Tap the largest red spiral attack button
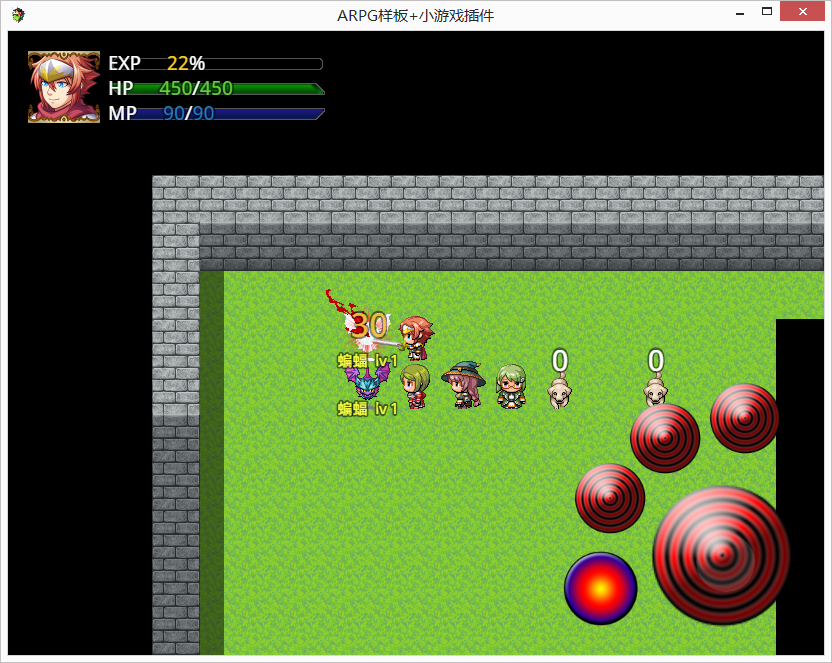 point(721,555)
